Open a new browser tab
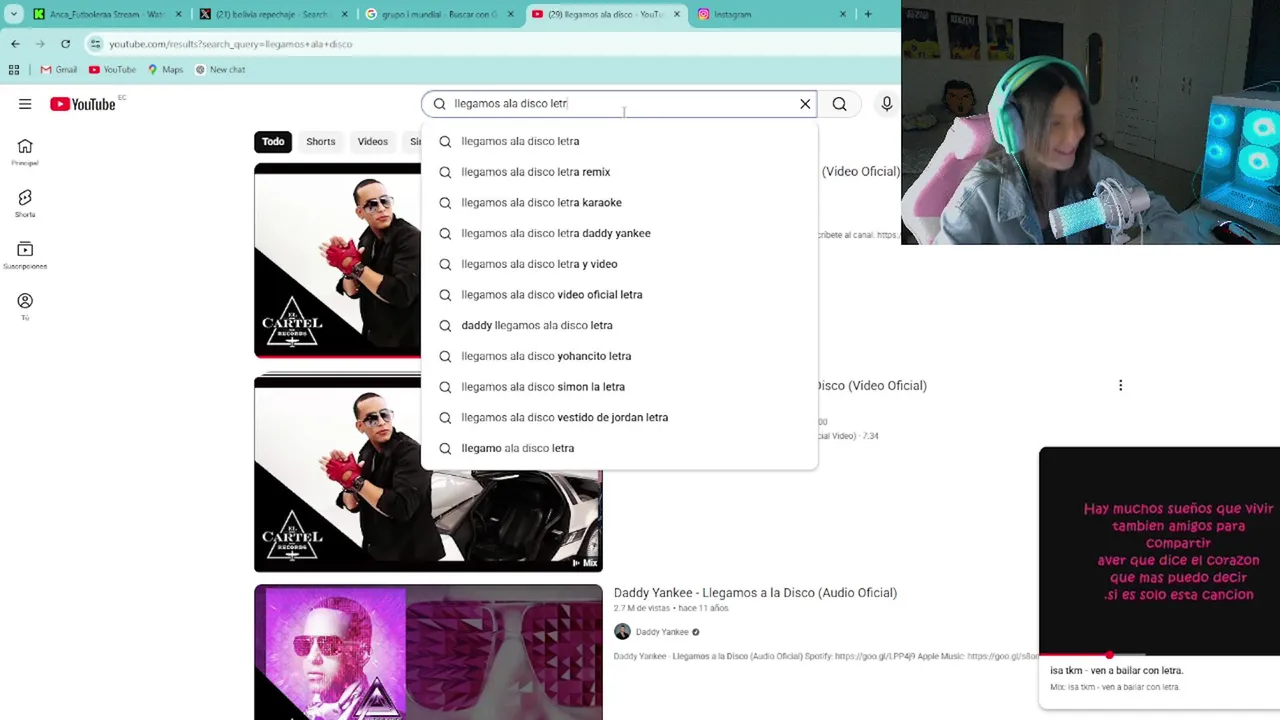 click(868, 14)
